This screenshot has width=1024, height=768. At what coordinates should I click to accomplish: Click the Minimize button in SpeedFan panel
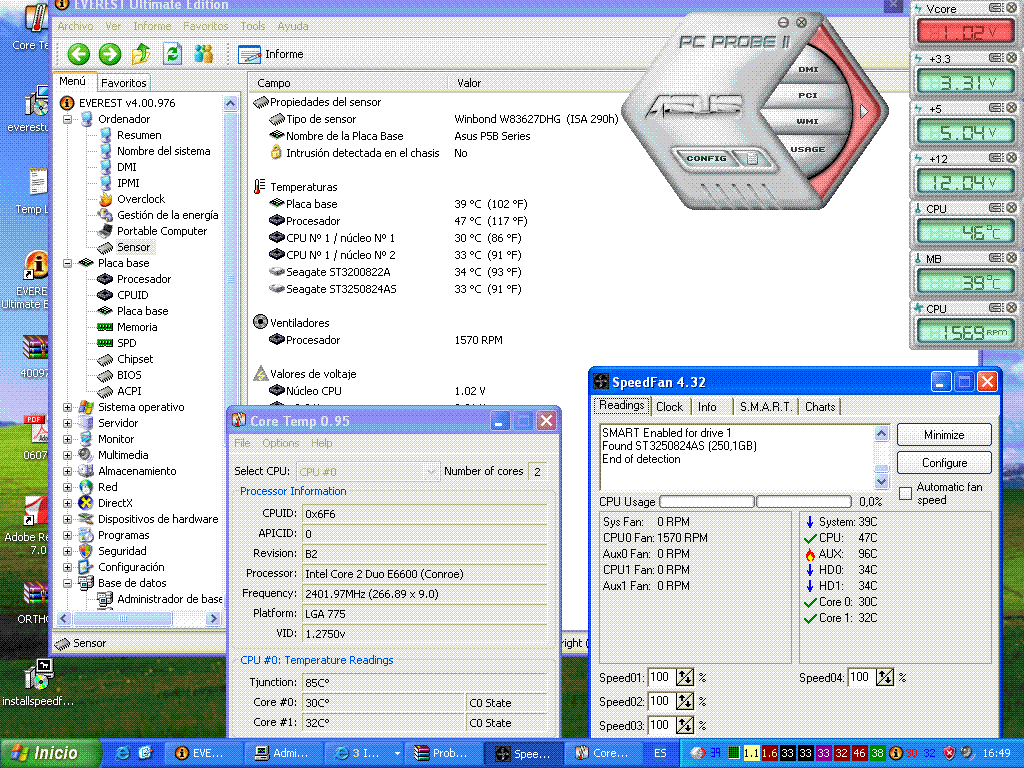click(x=944, y=434)
